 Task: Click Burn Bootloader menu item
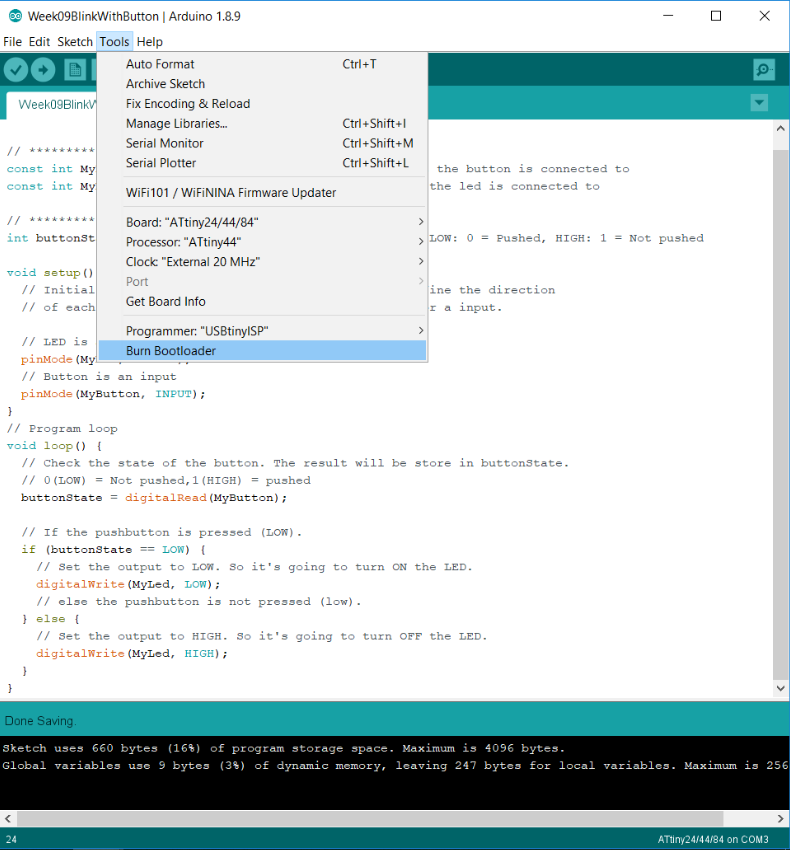[262, 351]
